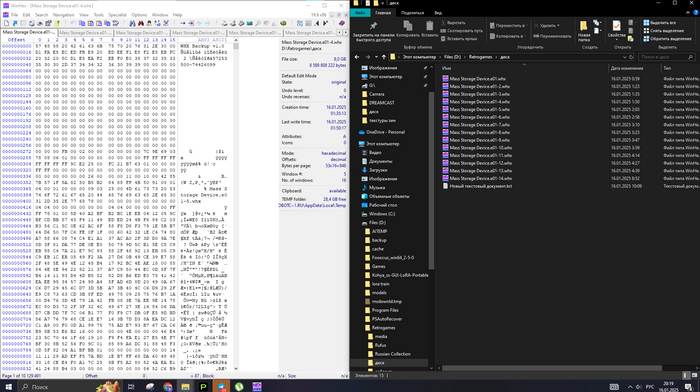Open the Specialist menu in WinHex
The height and width of the screenshot is (392, 700).
[117, 15]
